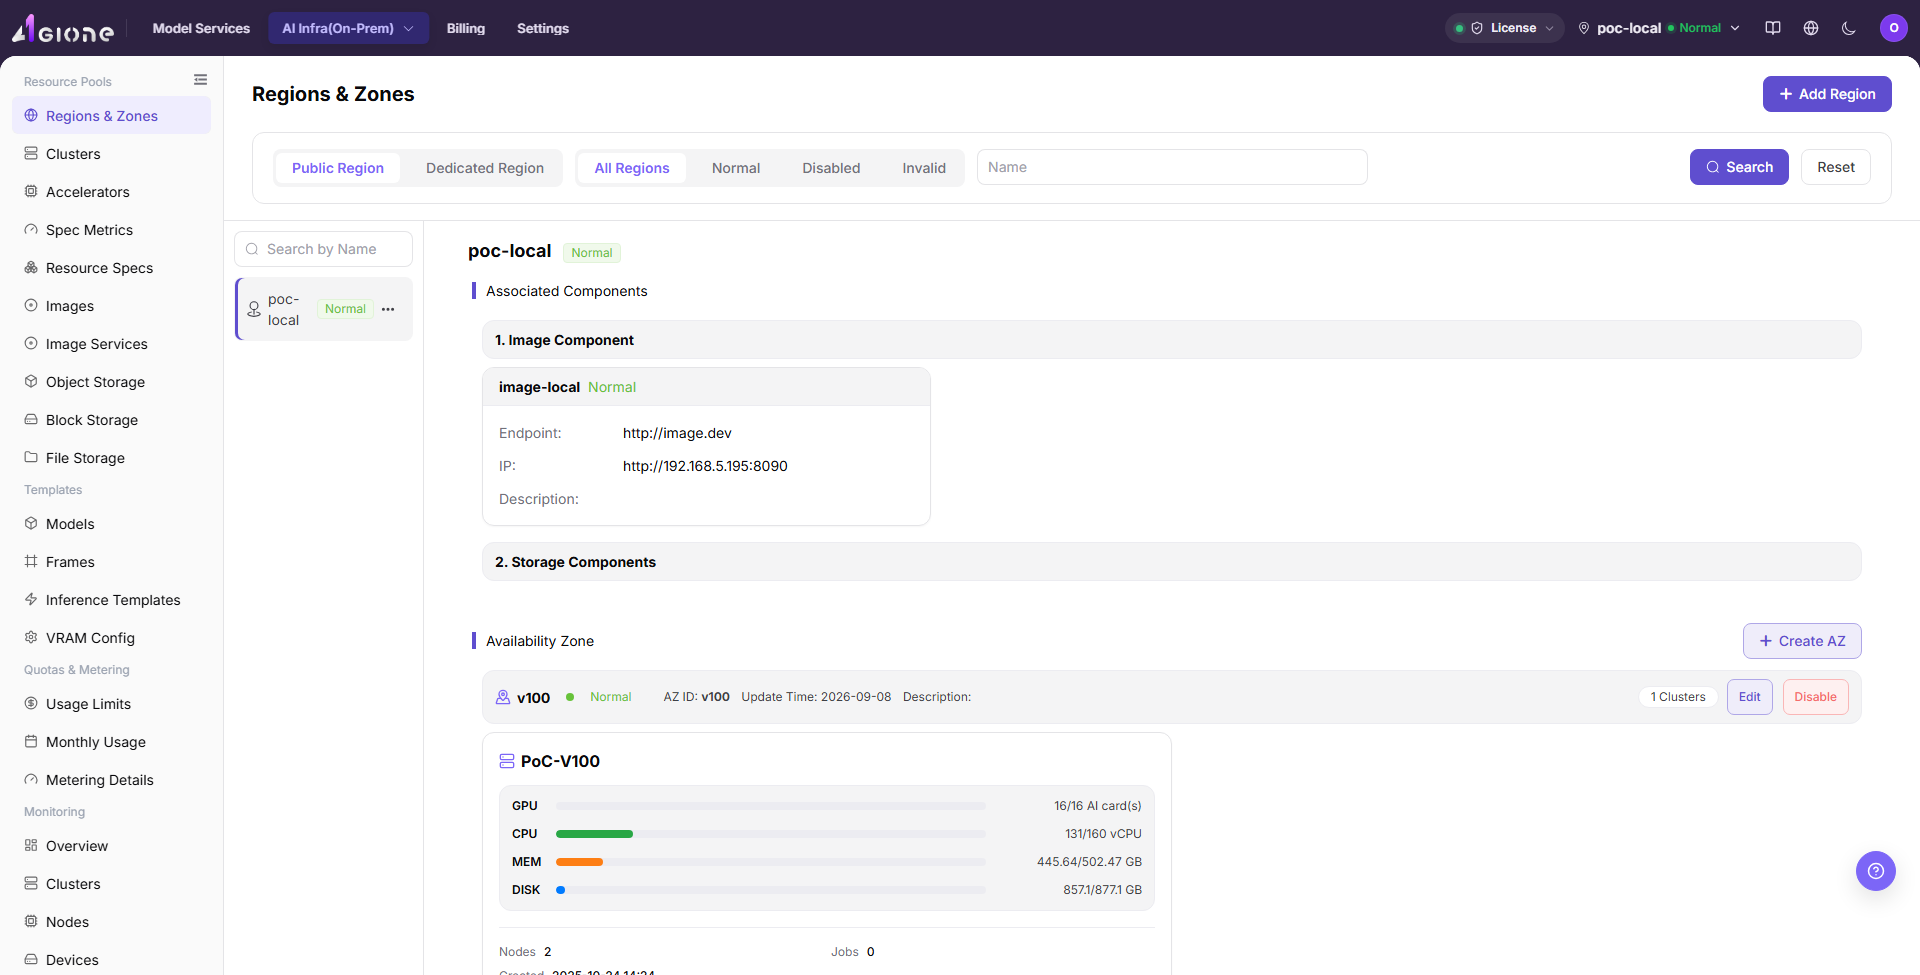Filter regions by Invalid status
Image resolution: width=1920 pixels, height=975 pixels.
click(924, 168)
